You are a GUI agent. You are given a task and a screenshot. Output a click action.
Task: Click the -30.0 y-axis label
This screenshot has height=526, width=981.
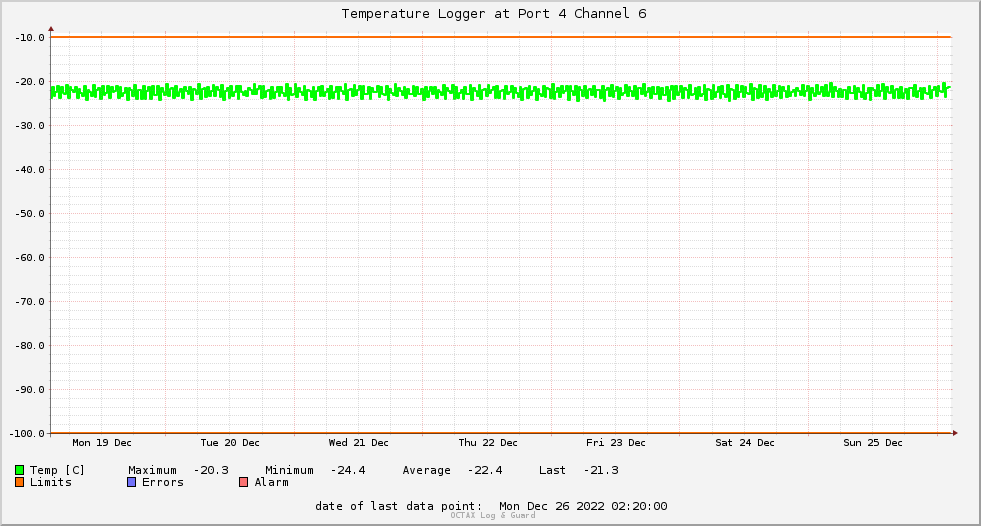point(30,126)
